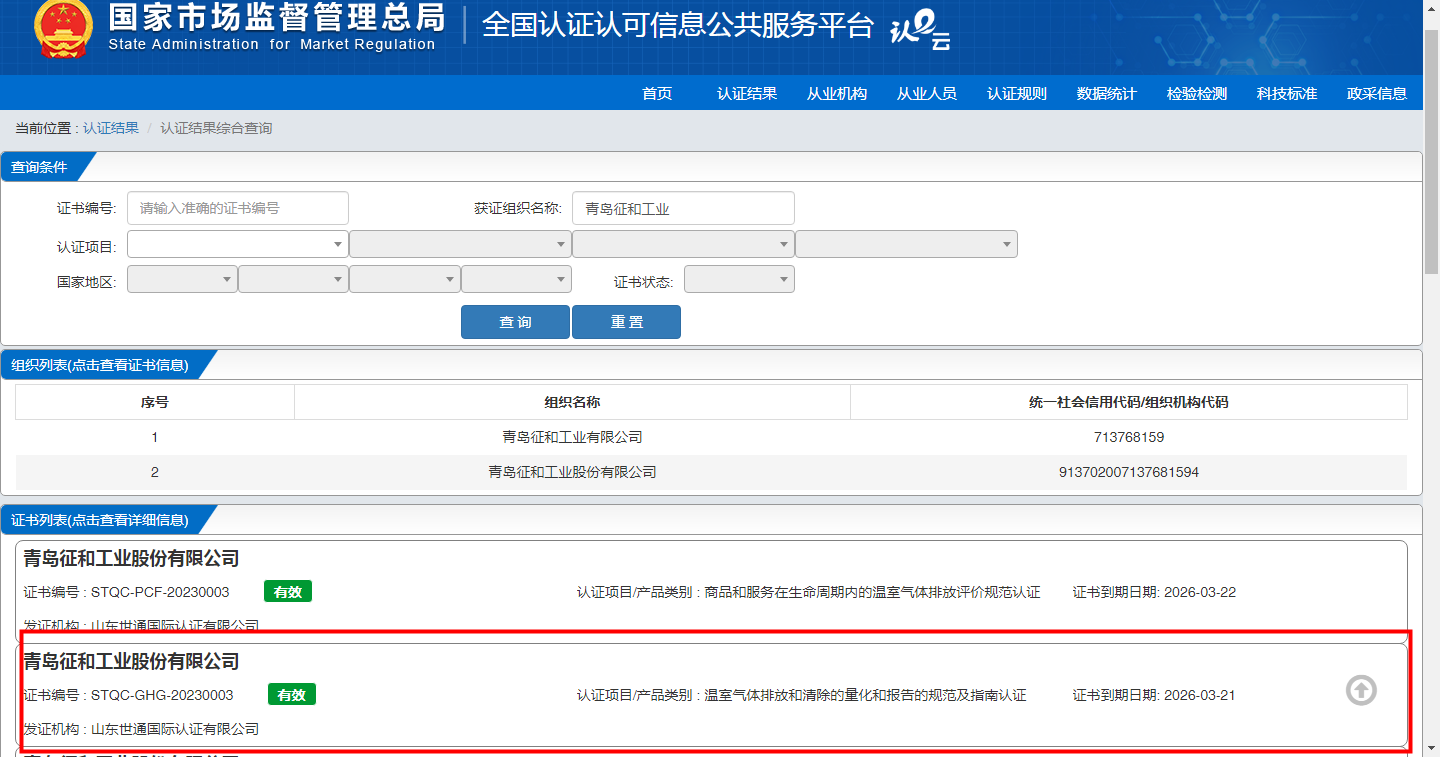Expand the third 认证项目 dropdown
Viewport: 1440px width, 757px height.
coord(683,244)
